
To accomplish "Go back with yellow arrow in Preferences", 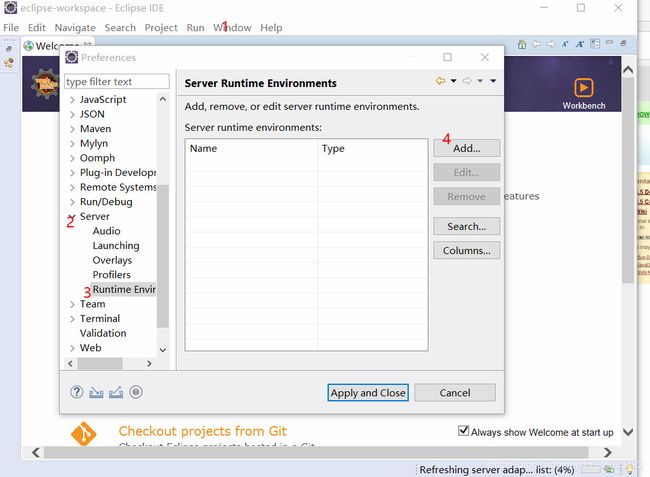I will [440, 81].
